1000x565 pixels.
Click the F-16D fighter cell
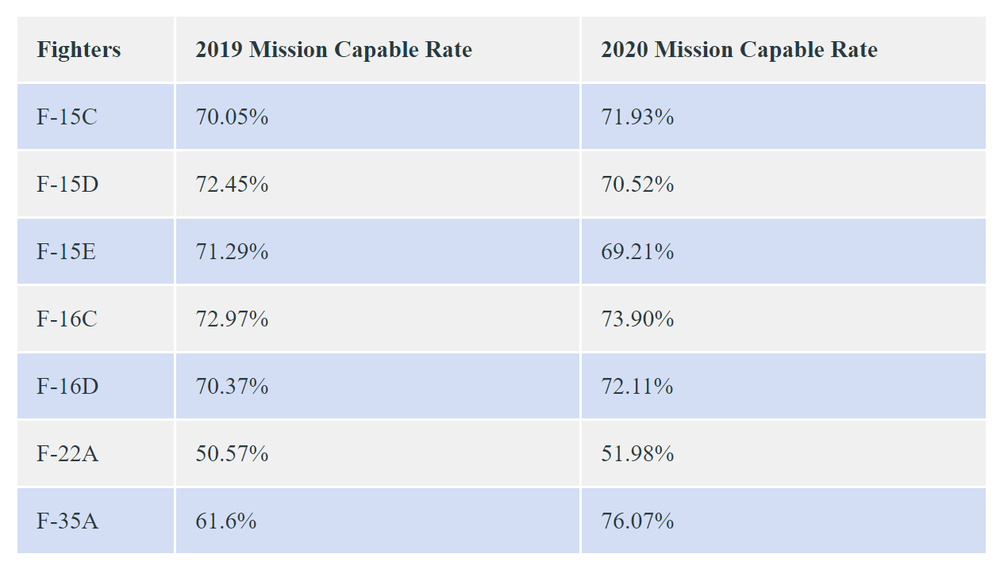tap(68, 386)
